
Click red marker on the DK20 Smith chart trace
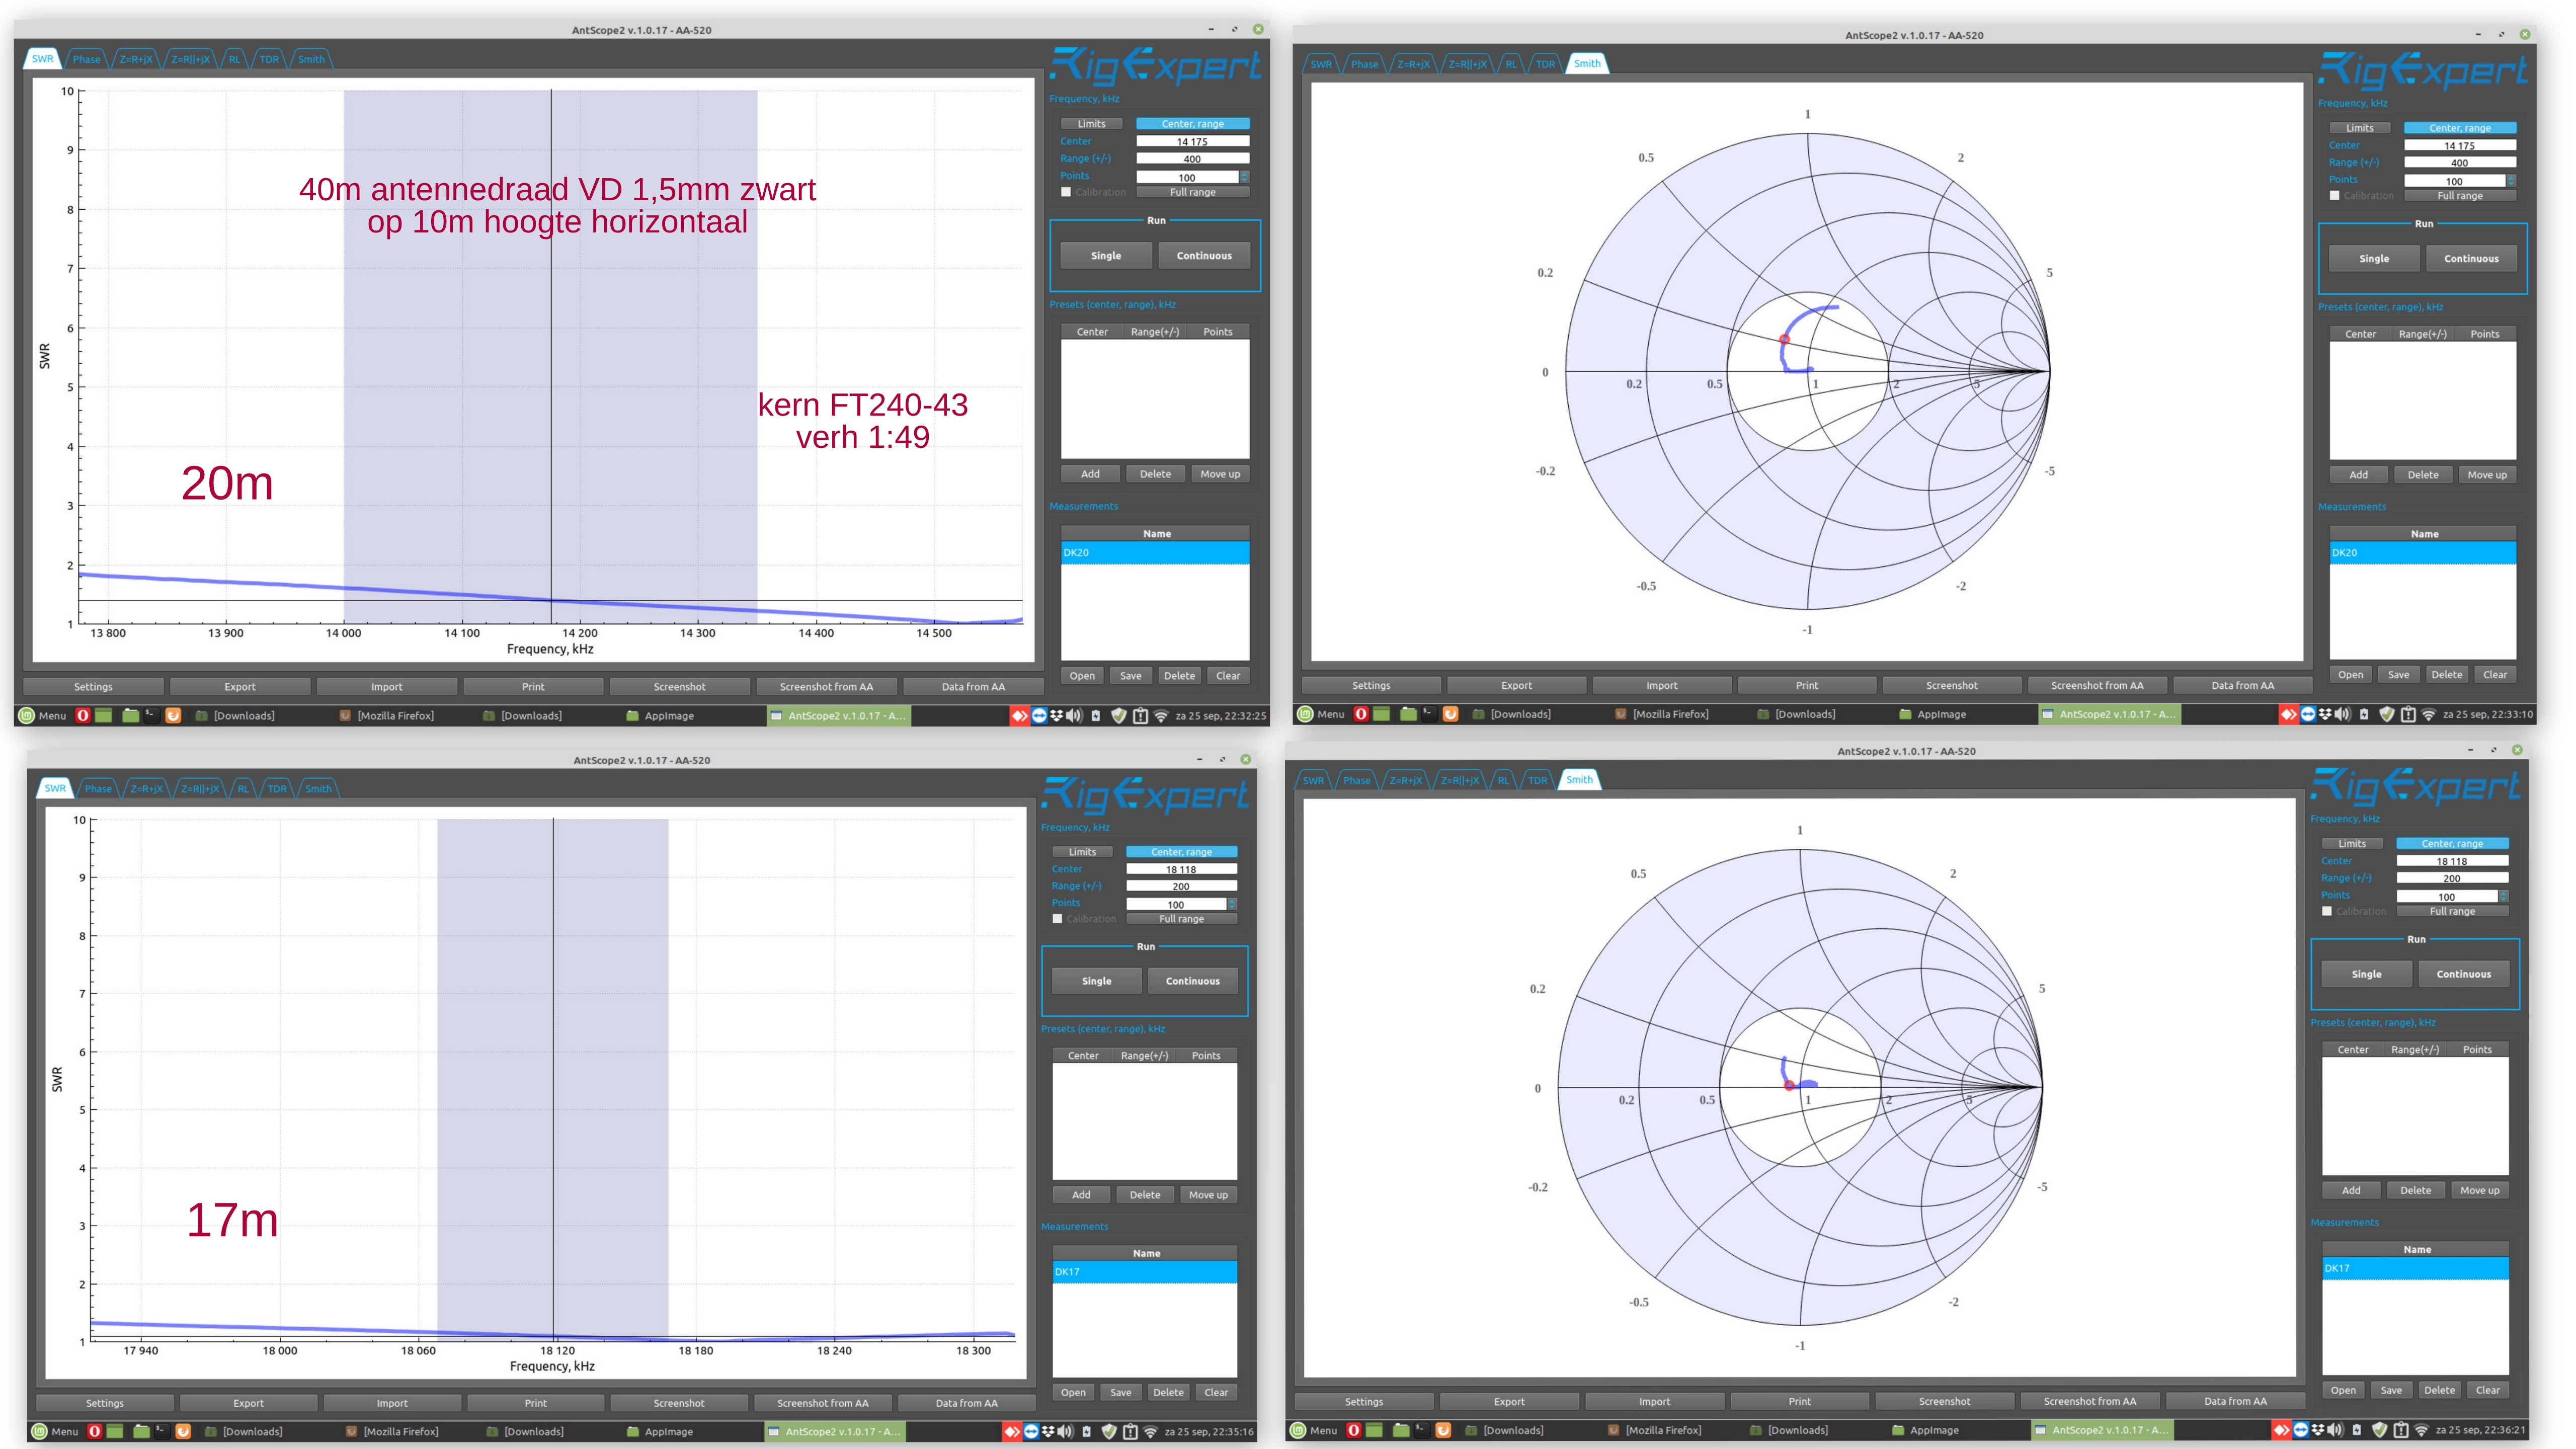tap(1784, 340)
